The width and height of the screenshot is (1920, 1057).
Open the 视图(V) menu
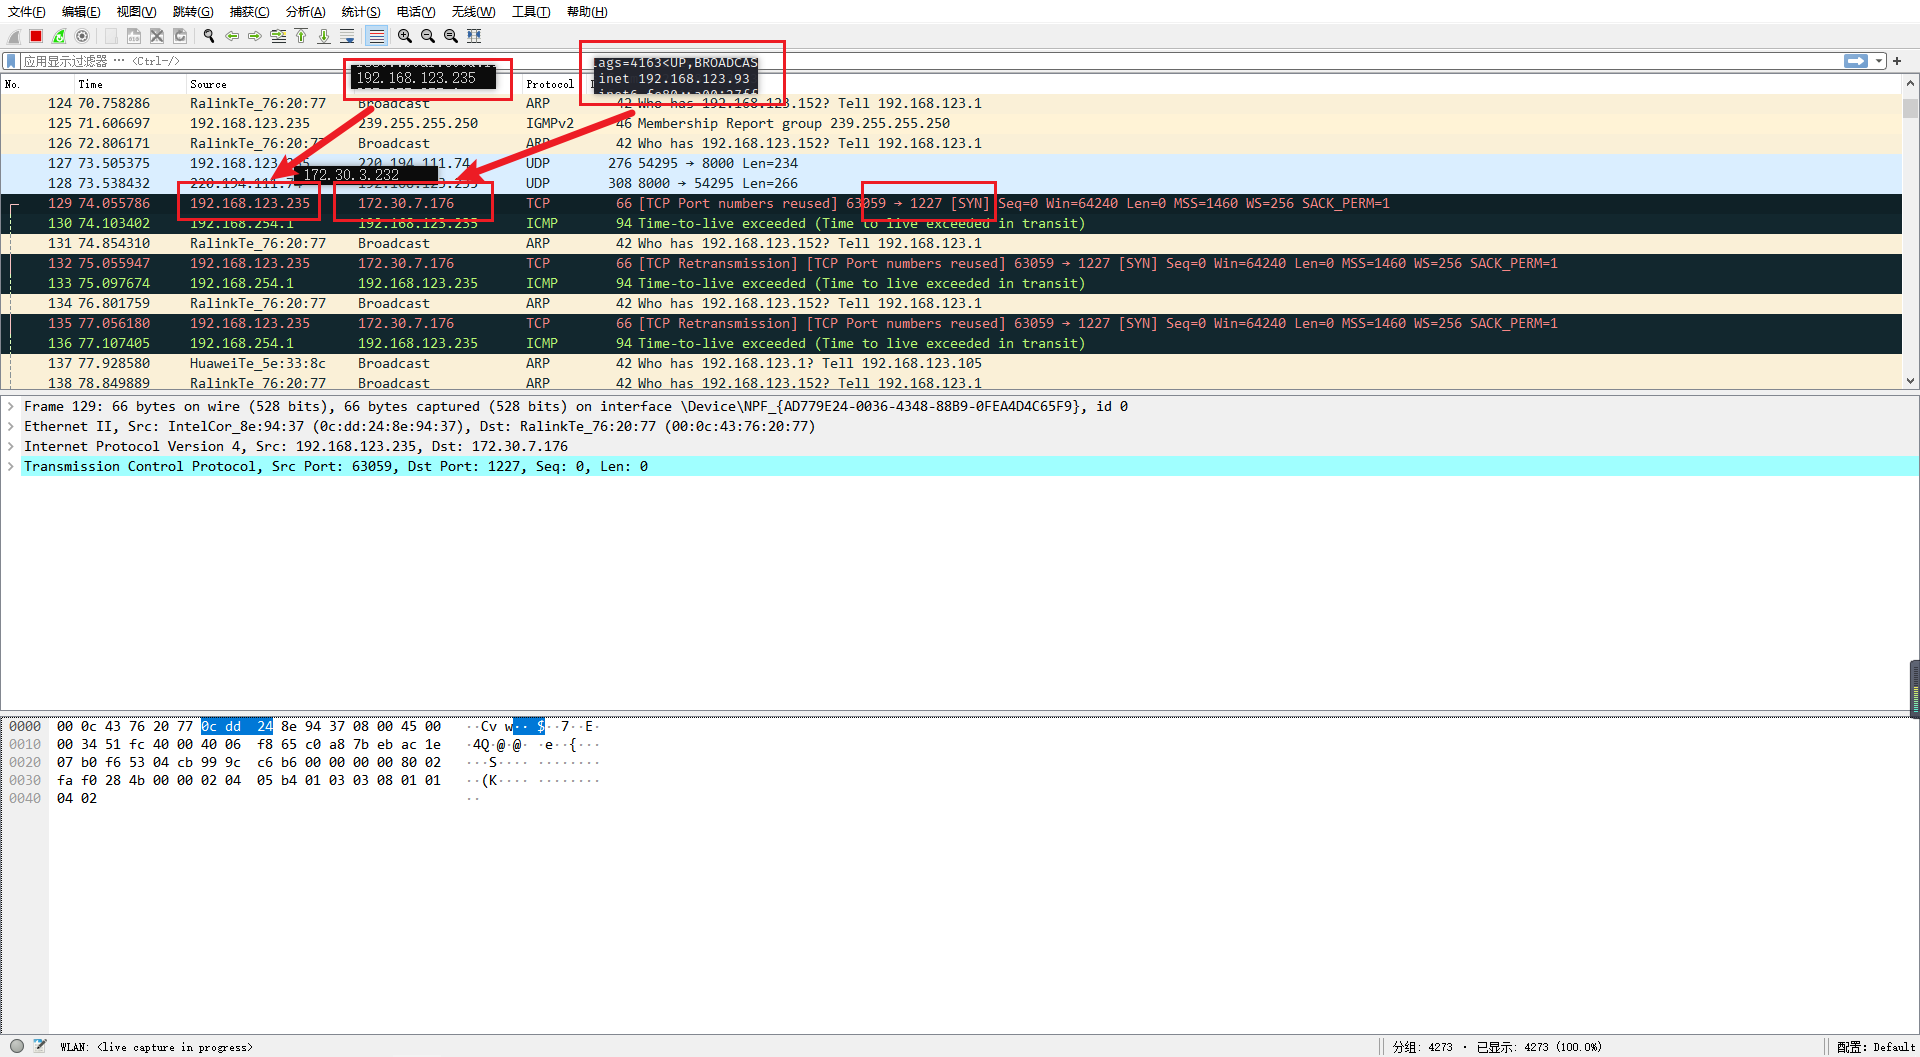tap(136, 12)
